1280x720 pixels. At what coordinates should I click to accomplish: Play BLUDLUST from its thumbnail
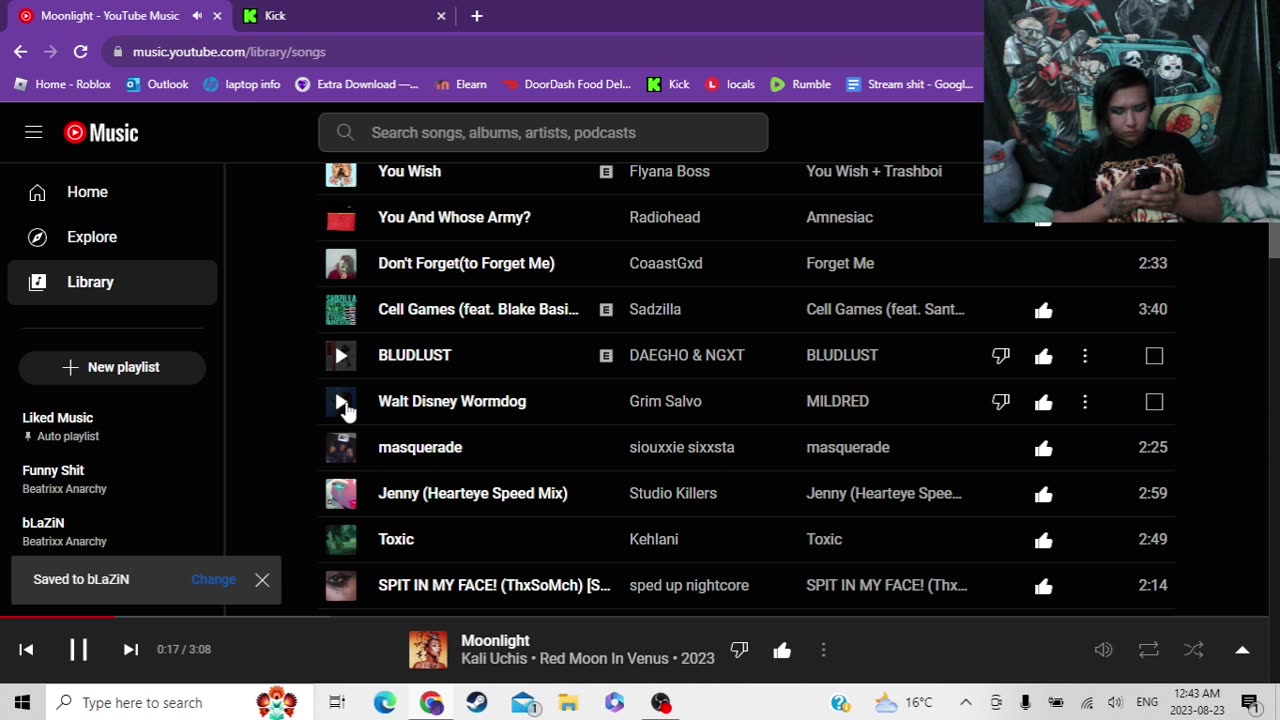pyautogui.click(x=341, y=355)
